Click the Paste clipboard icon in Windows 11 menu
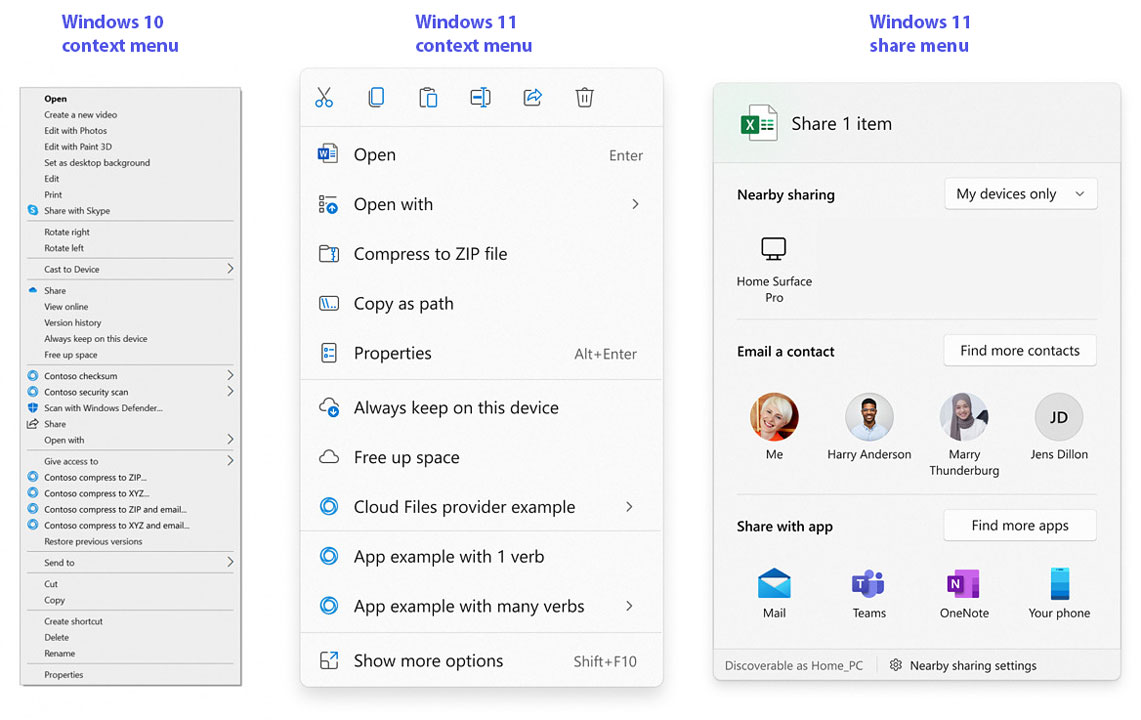This screenshot has height=720, width=1141. point(428,98)
